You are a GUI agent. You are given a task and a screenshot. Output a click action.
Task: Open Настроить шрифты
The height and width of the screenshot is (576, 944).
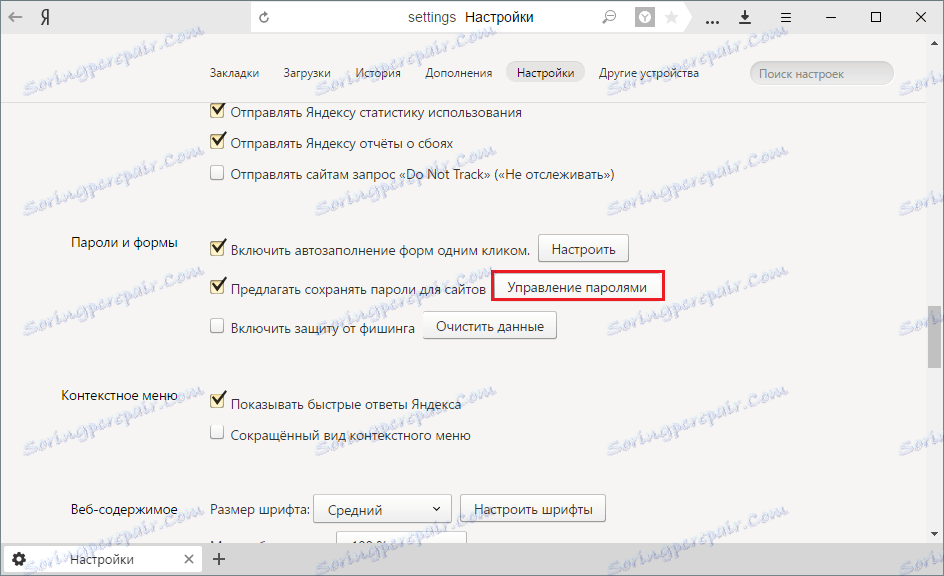[x=533, y=509]
